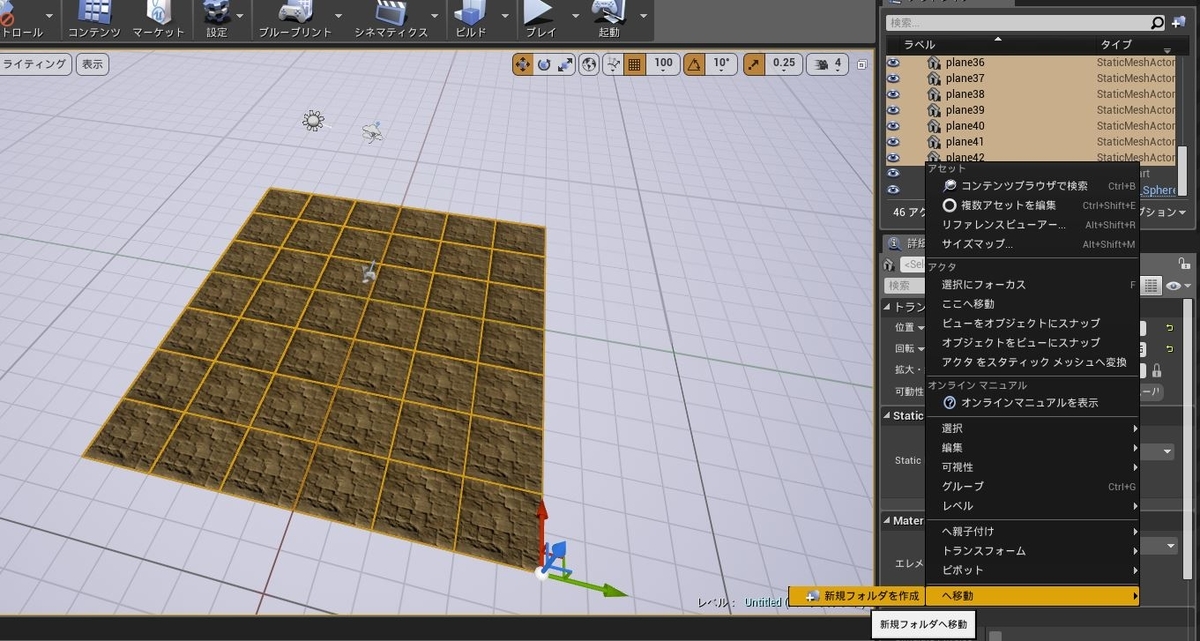Open the 設定 toolbar dropdown arrow
Image resolution: width=1200 pixels, height=641 pixels.
pyautogui.click(x=241, y=17)
